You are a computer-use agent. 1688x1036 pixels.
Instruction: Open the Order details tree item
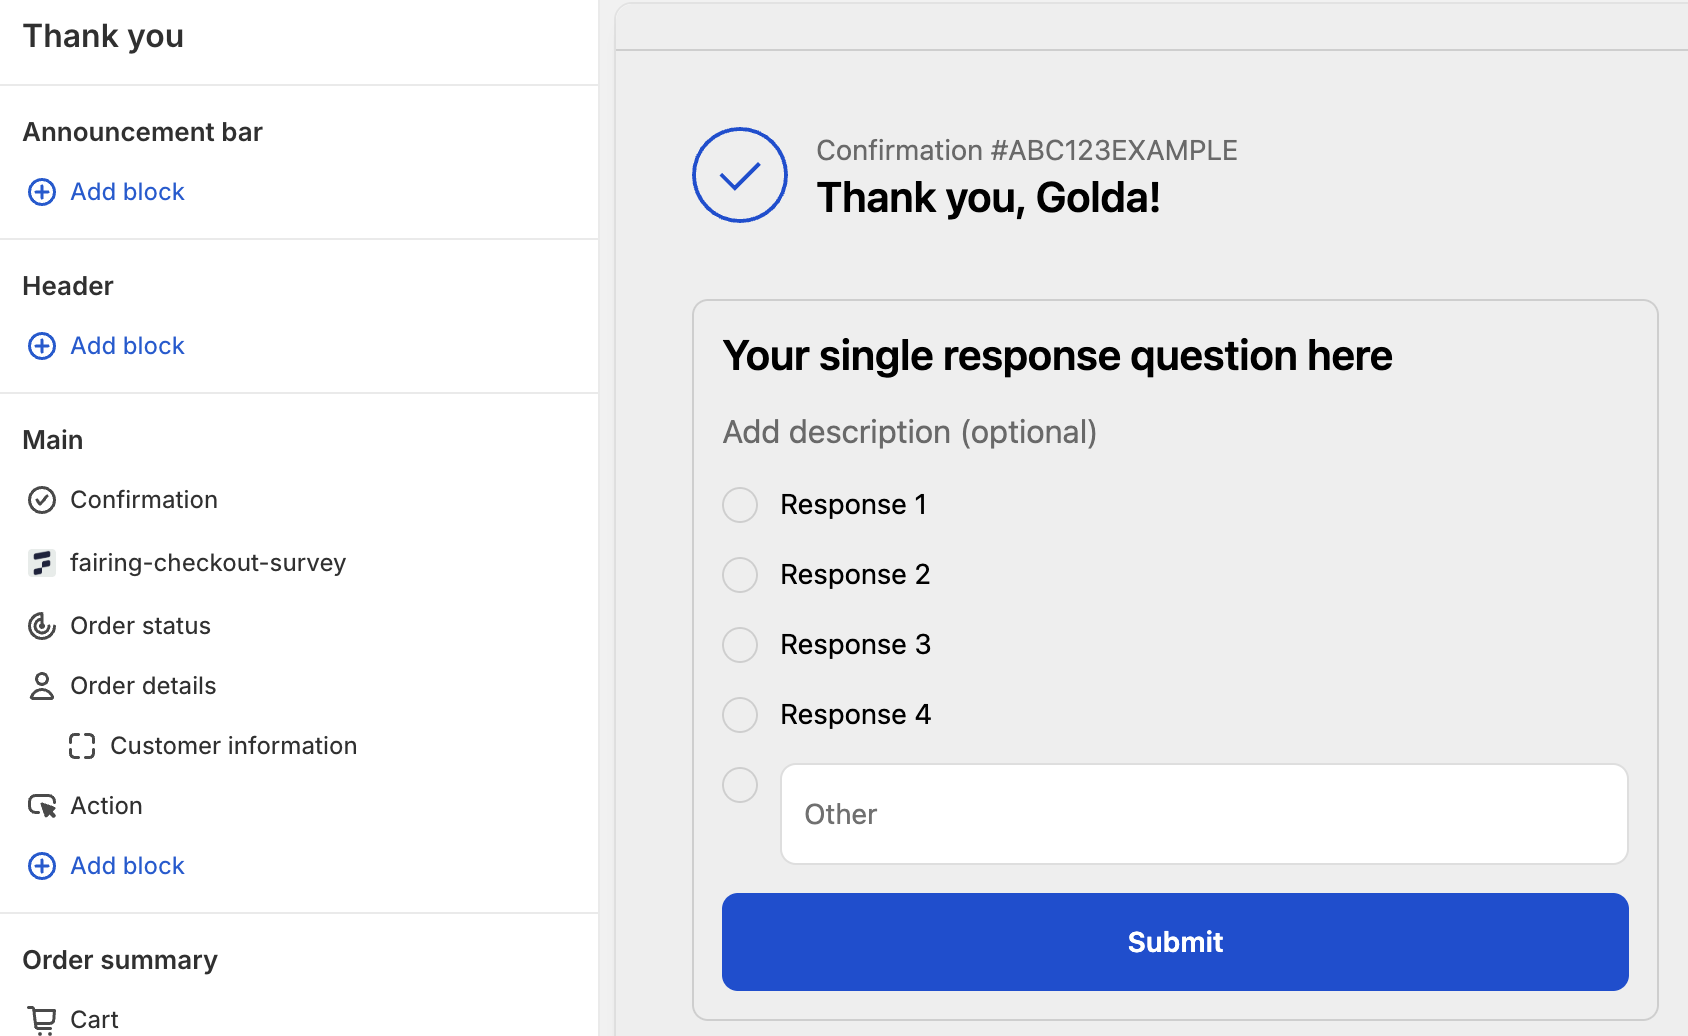pyautogui.click(x=143, y=686)
